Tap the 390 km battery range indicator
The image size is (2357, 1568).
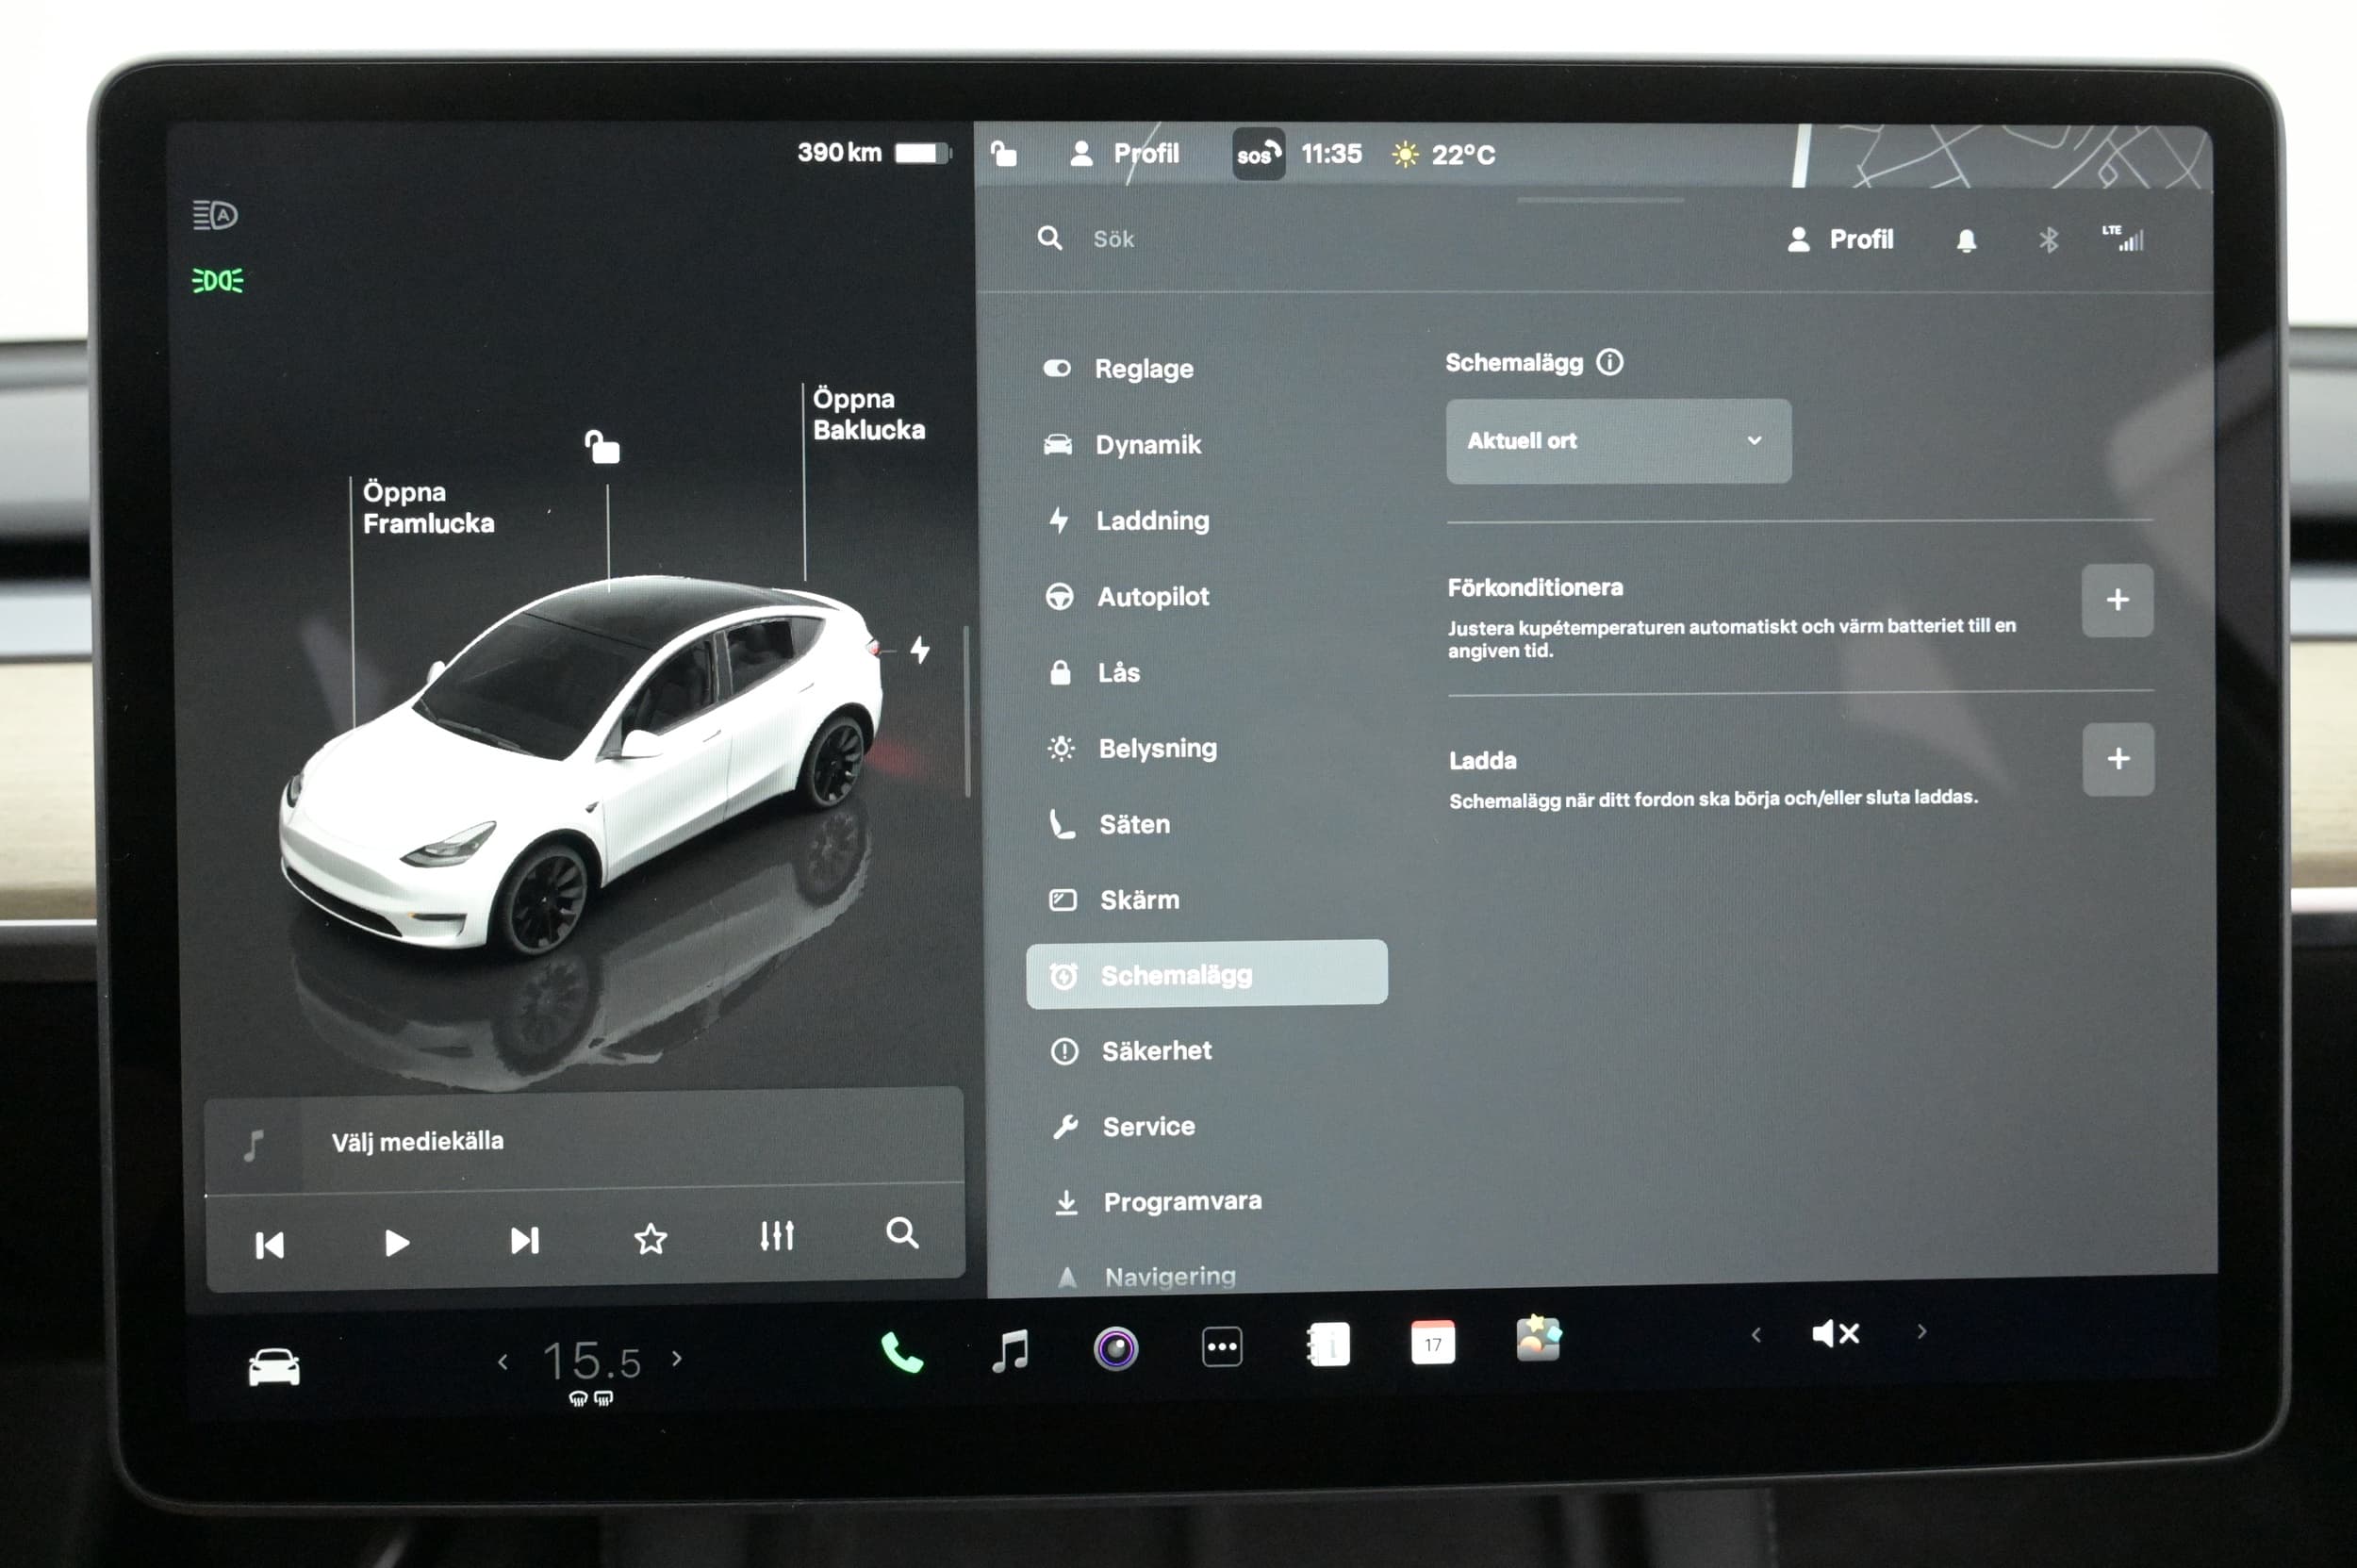873,153
